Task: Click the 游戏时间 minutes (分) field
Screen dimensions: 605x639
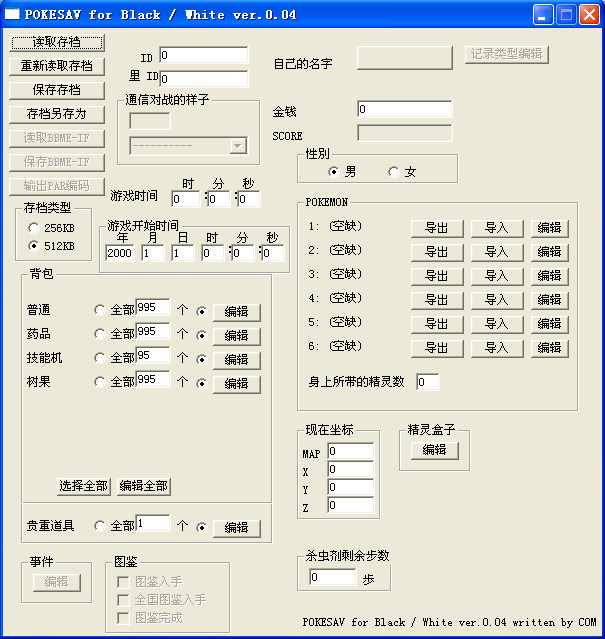Action: click(x=218, y=199)
